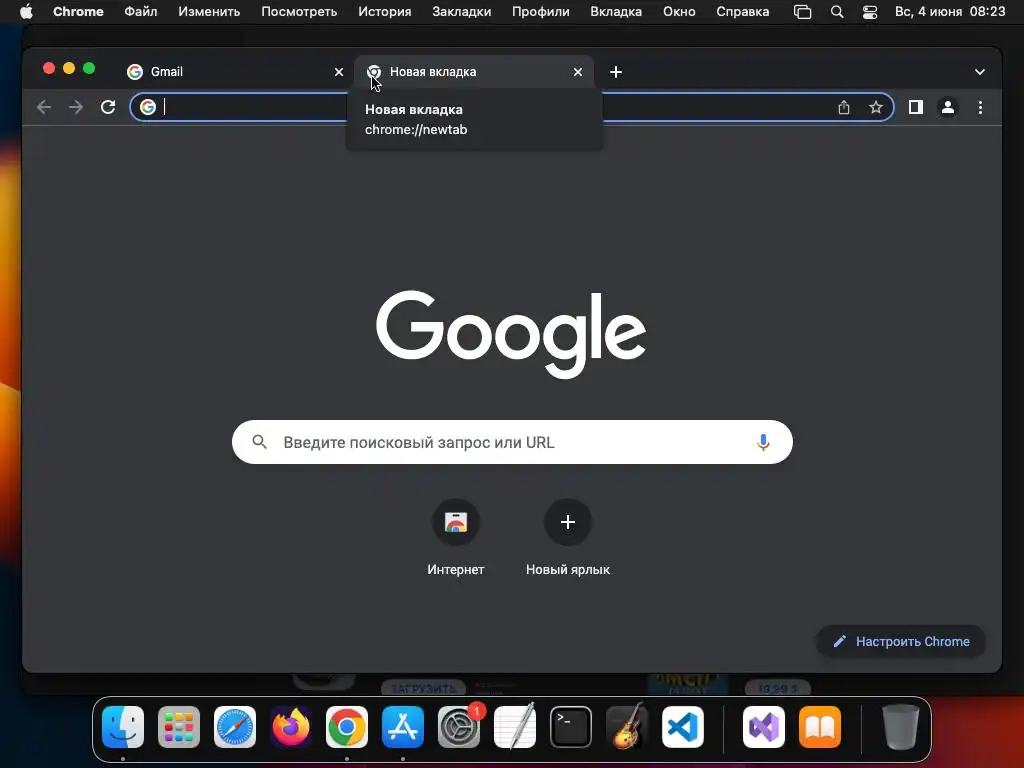1024x768 pixels.
Task: Launch GarageBand from the Dock
Action: [x=627, y=726]
